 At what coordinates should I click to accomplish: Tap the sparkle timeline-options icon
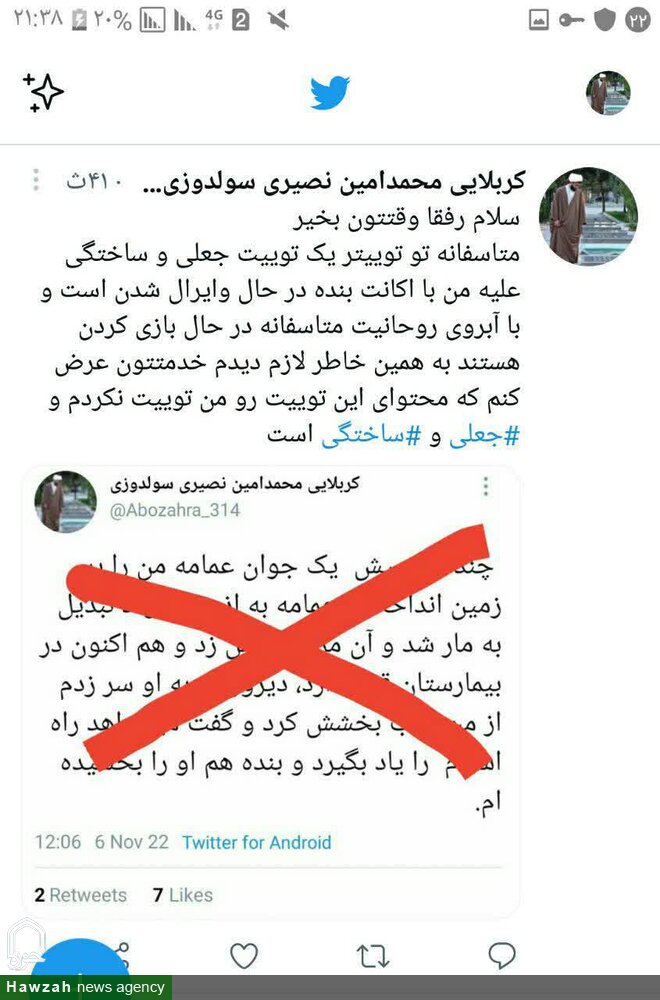click(x=43, y=92)
